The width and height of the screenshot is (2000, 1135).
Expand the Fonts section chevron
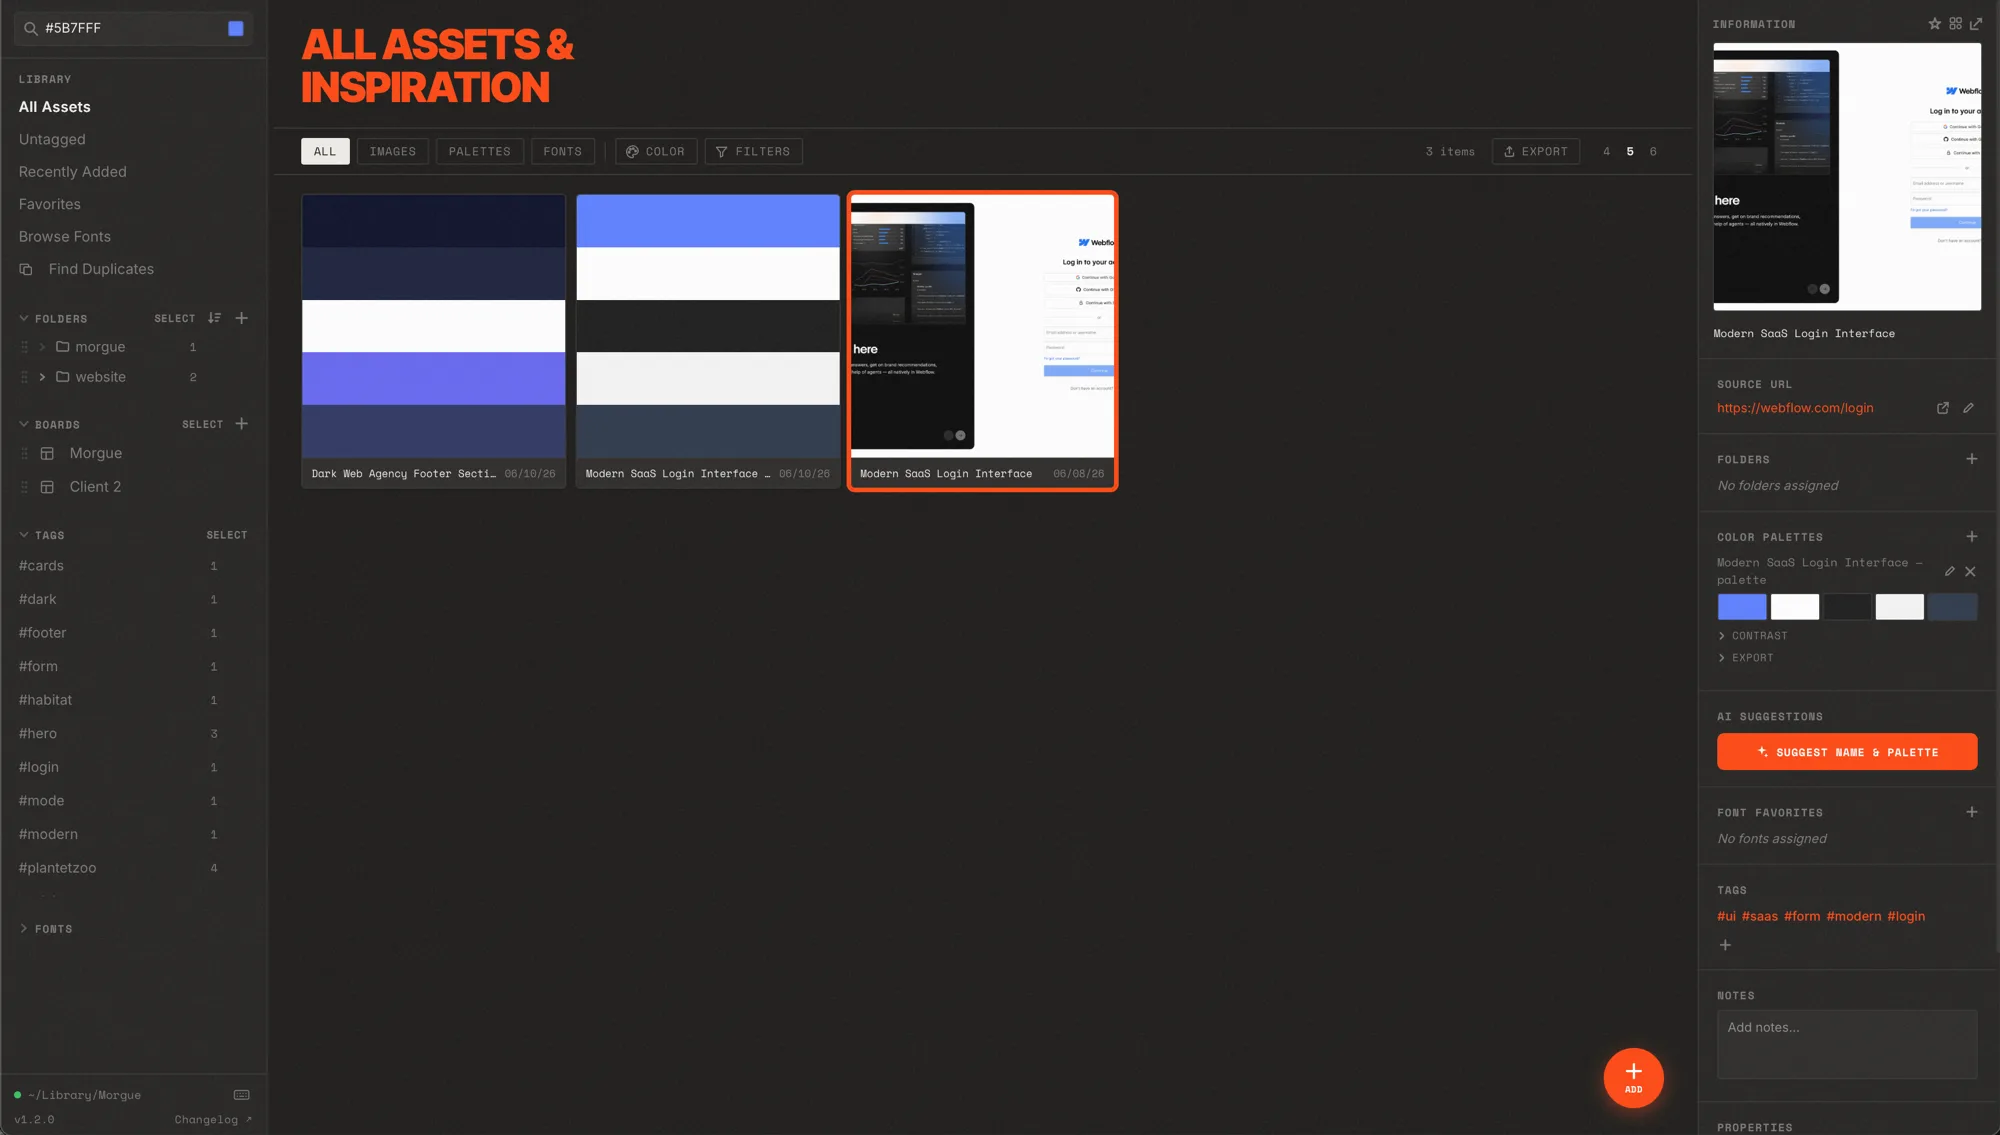coord(24,929)
